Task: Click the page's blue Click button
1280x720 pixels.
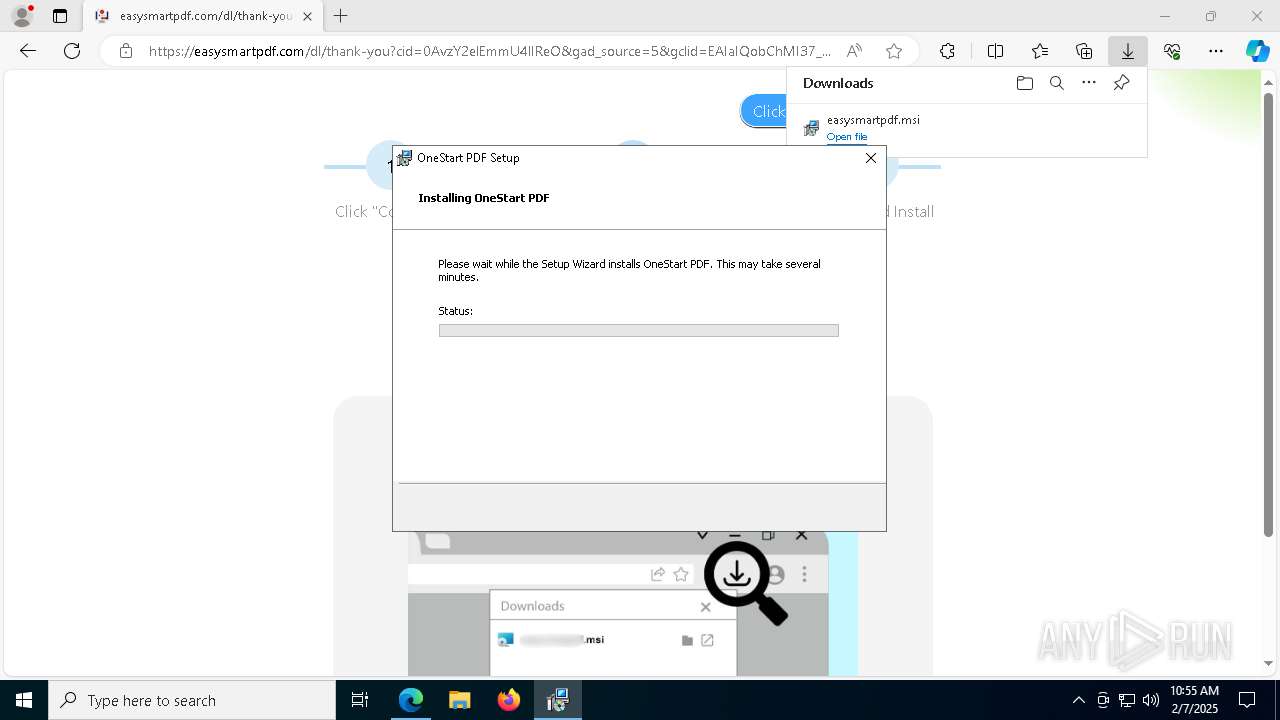Action: coord(764,111)
